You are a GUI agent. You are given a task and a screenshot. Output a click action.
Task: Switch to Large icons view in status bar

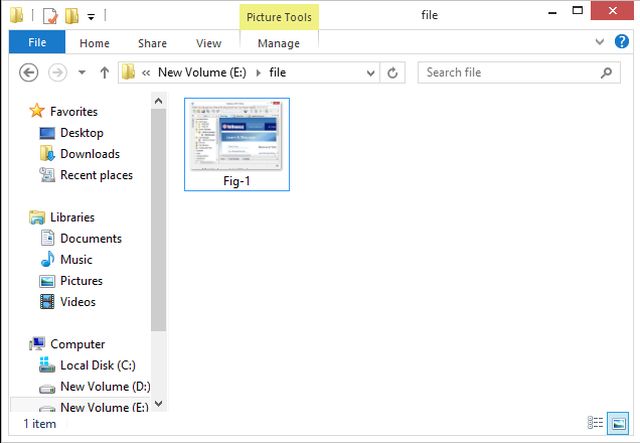coord(618,423)
